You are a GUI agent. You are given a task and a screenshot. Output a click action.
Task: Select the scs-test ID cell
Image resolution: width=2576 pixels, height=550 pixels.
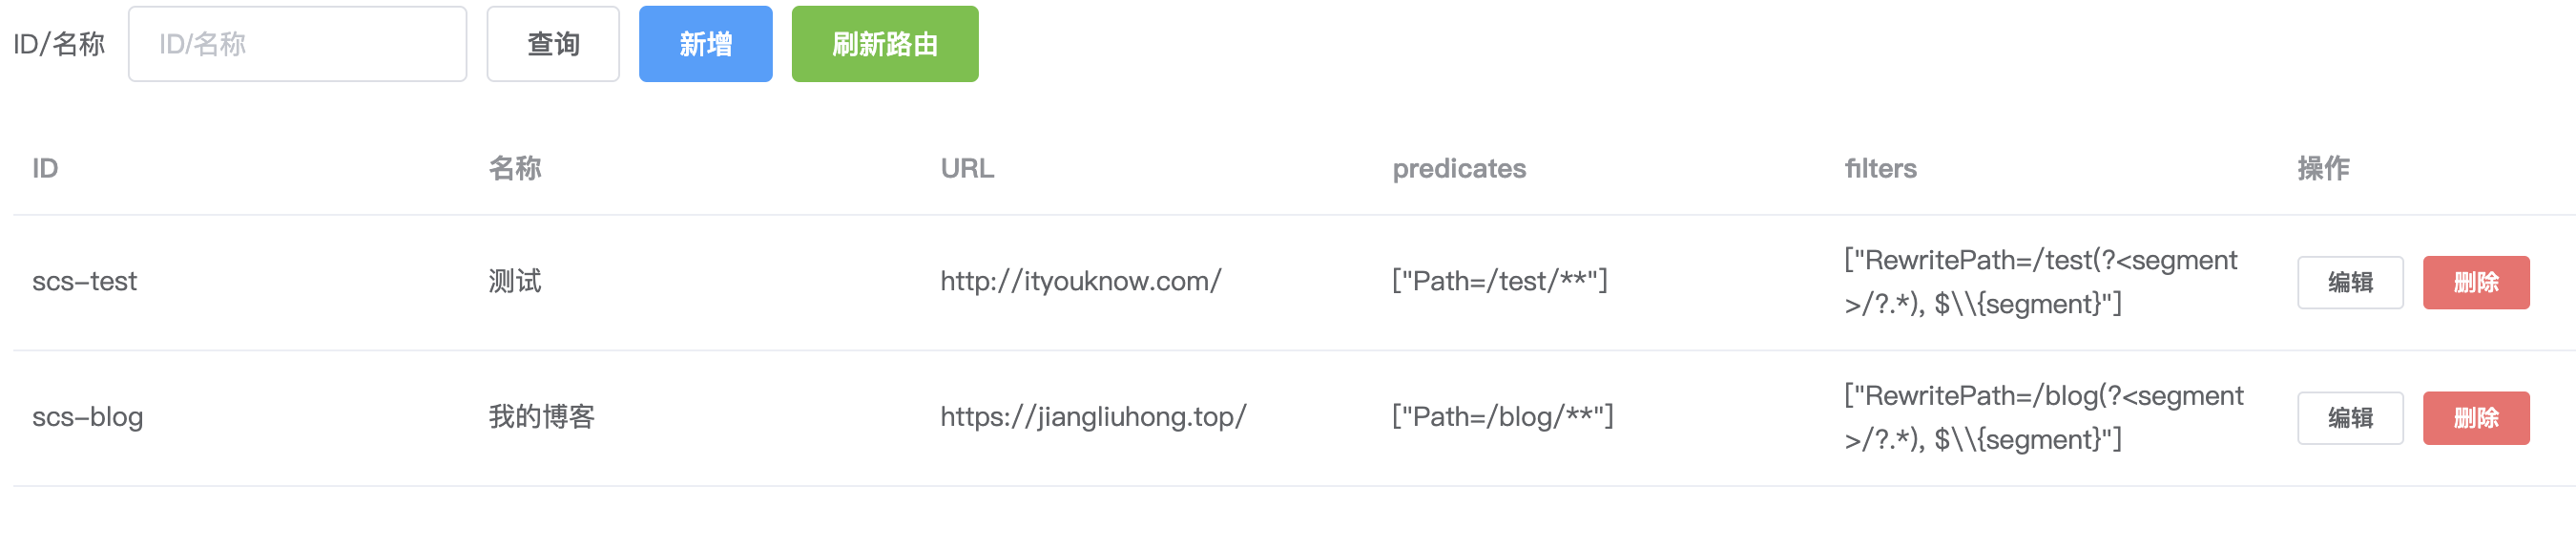[x=85, y=282]
